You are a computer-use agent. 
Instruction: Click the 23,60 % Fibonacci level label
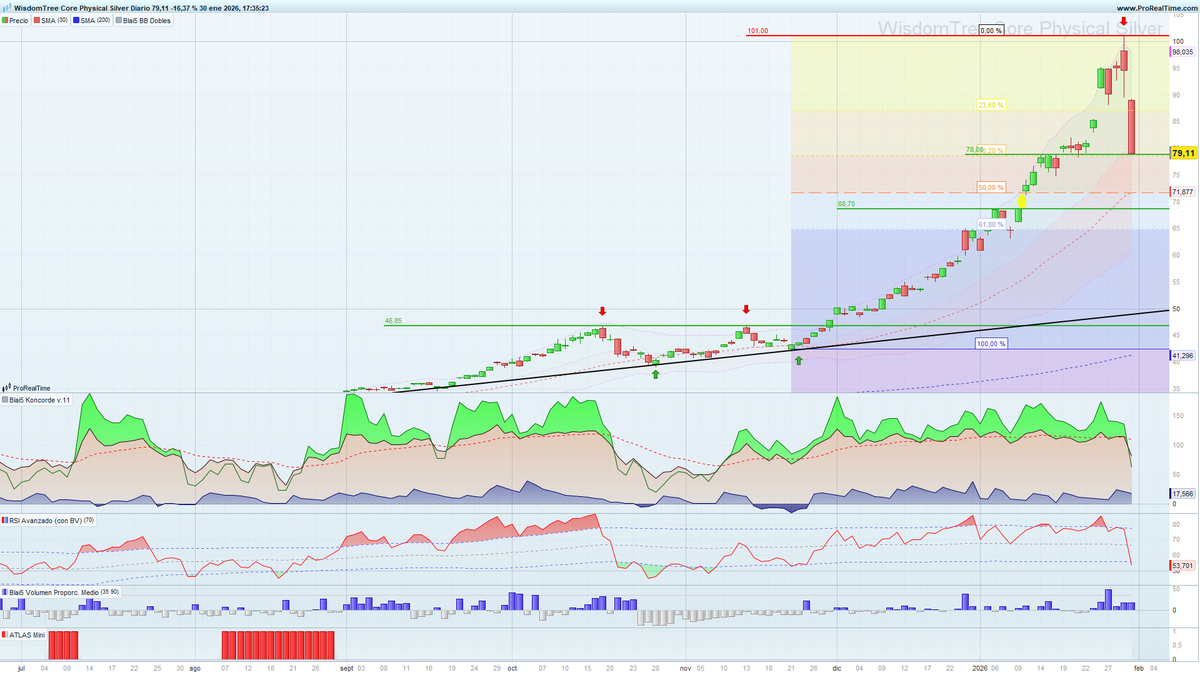[990, 105]
